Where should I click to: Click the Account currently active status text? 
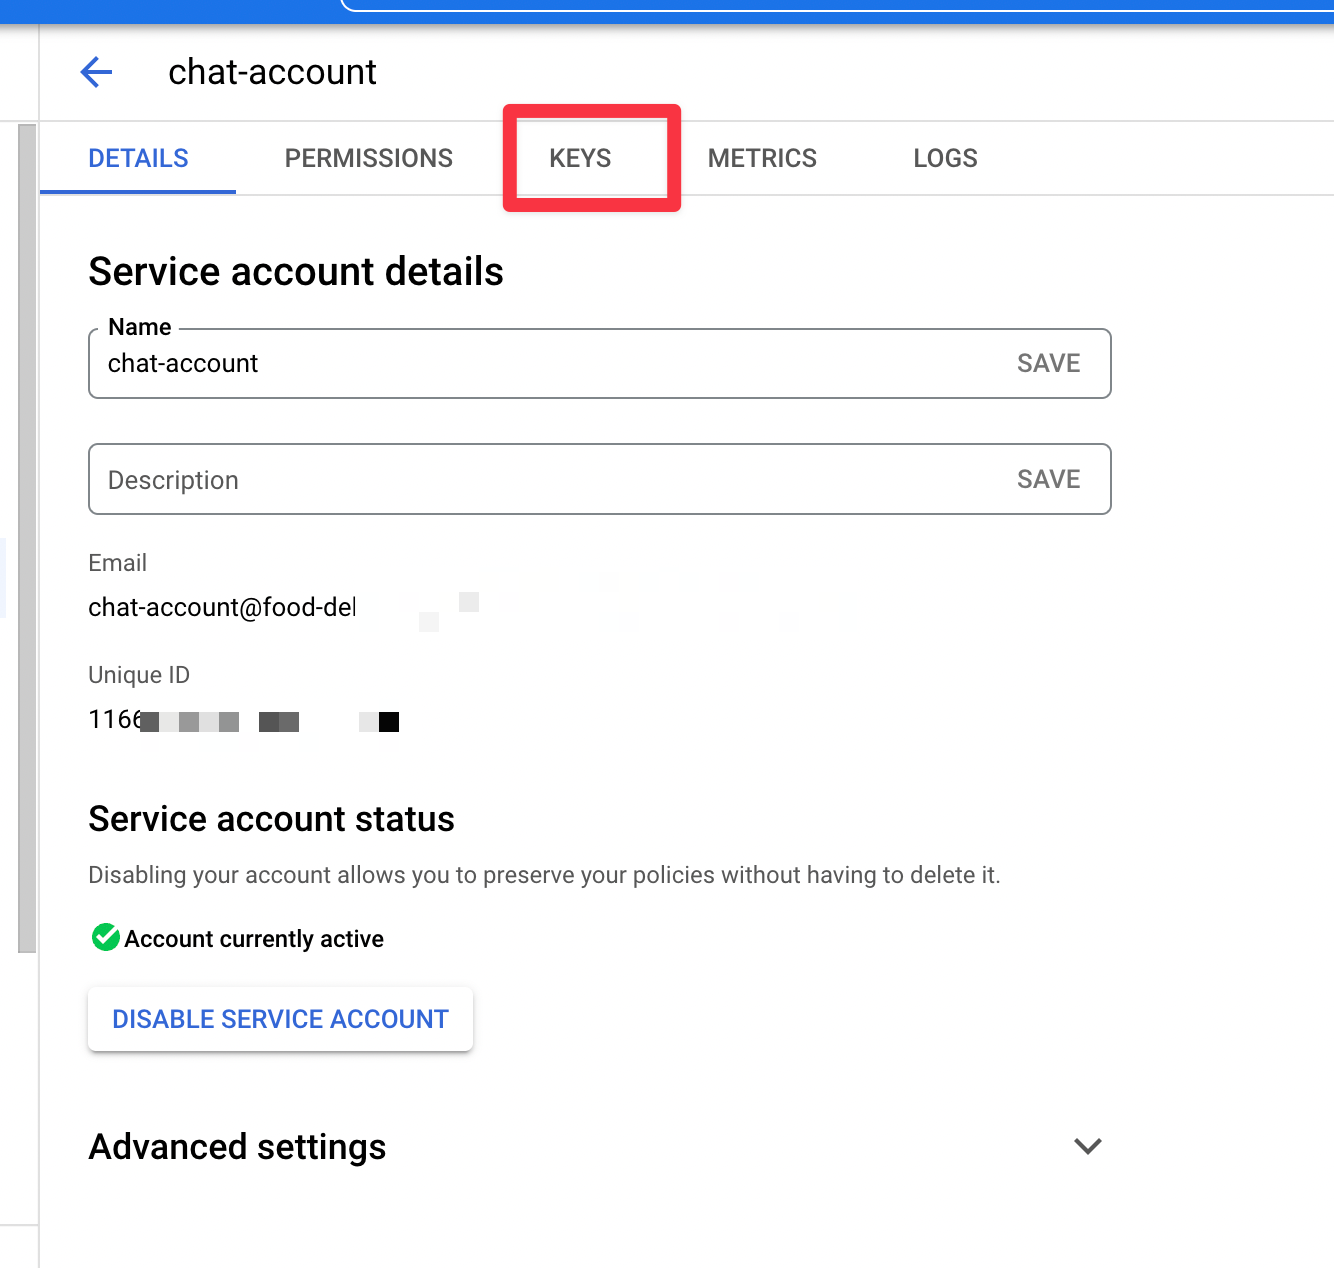(x=254, y=938)
